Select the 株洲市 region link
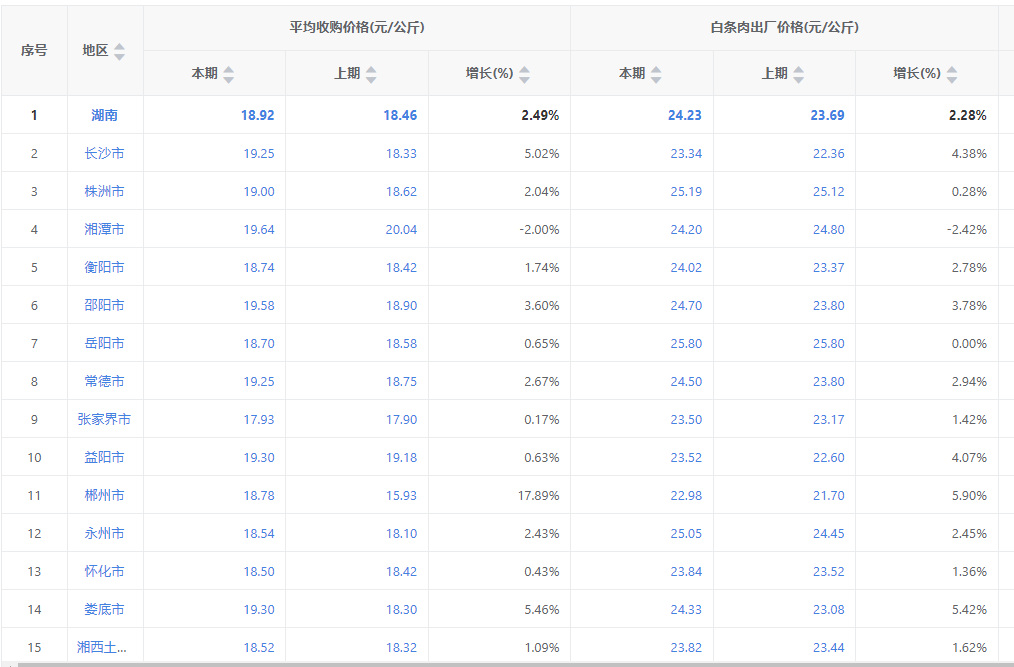The image size is (1014, 667). tap(104, 191)
